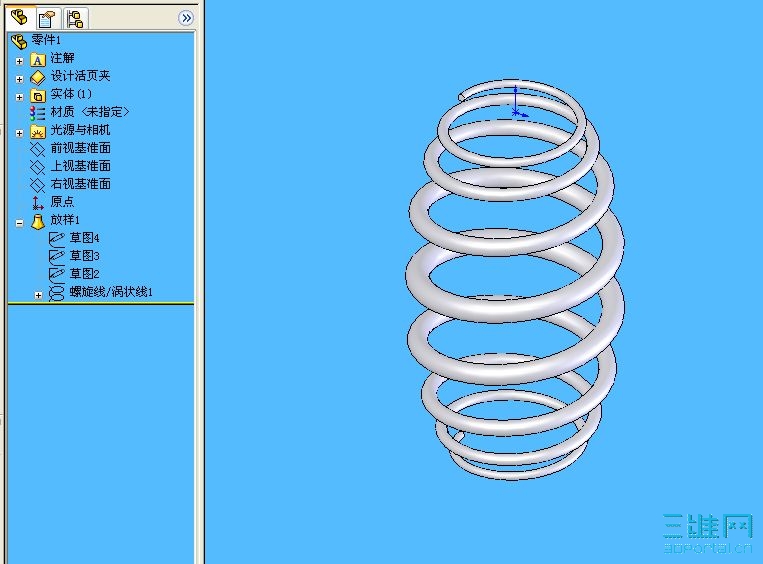The height and width of the screenshot is (564, 763).
Task: Select 草图3 sketch entry
Action: [85, 256]
